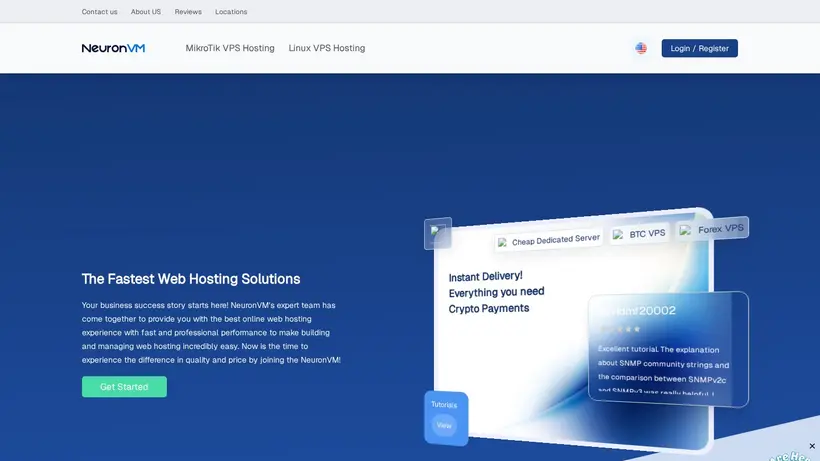Select the Cheap Dedicated Server tag
Image resolution: width=820 pixels, height=461 pixels.
coord(549,240)
